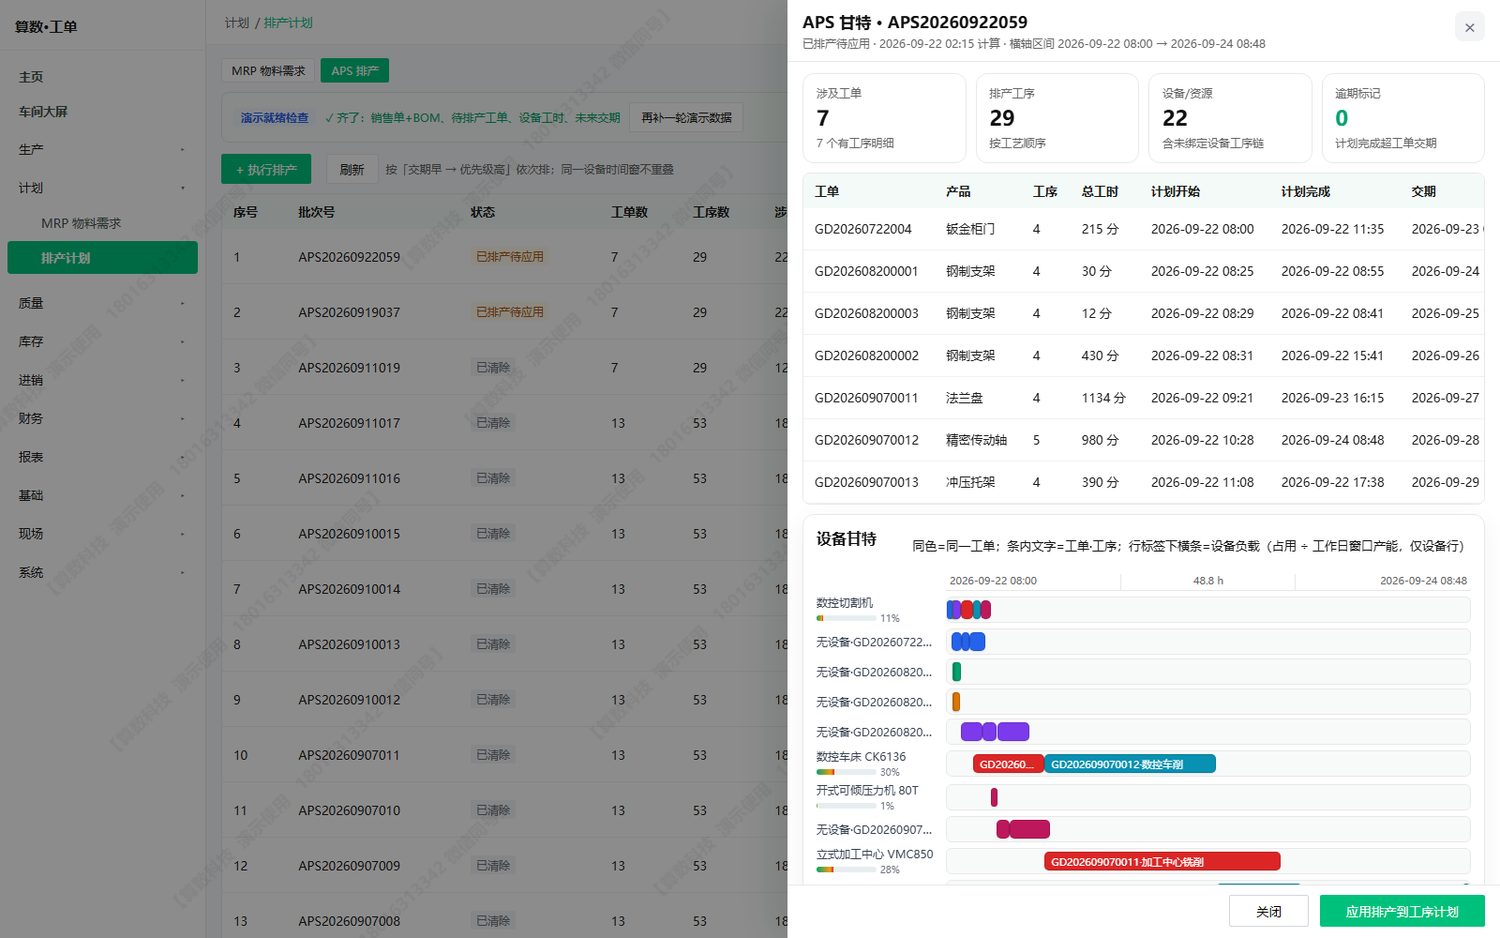Expand the 系统 sidebar menu
This screenshot has width=1500, height=938.
pyautogui.click(x=102, y=573)
